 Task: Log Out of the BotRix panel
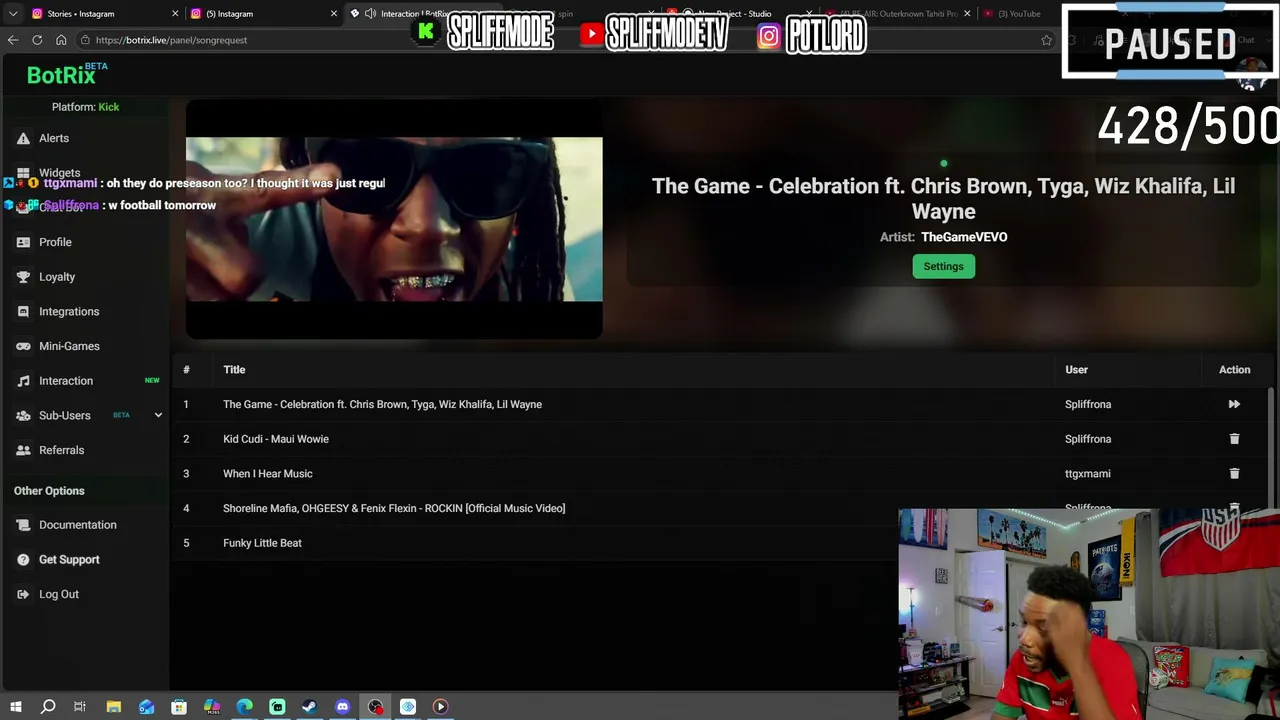coord(59,594)
